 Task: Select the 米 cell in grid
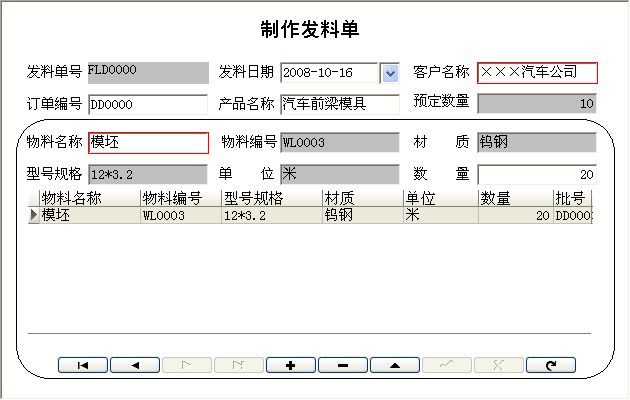click(x=441, y=215)
